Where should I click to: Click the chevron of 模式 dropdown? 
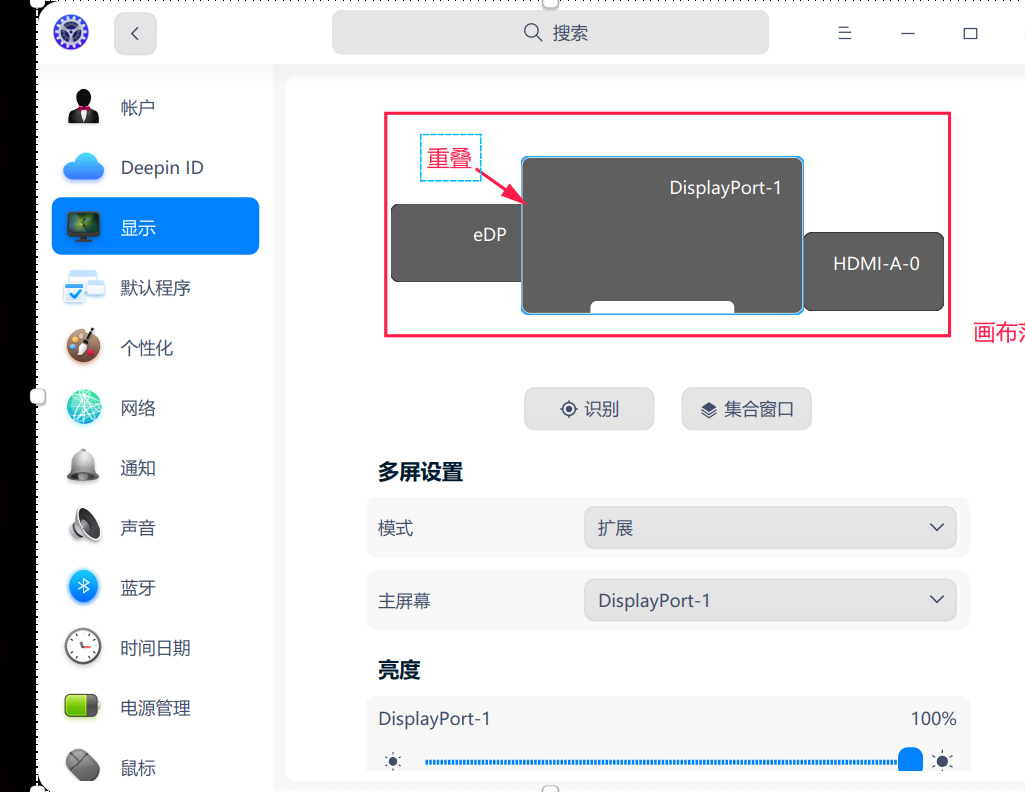point(937,527)
